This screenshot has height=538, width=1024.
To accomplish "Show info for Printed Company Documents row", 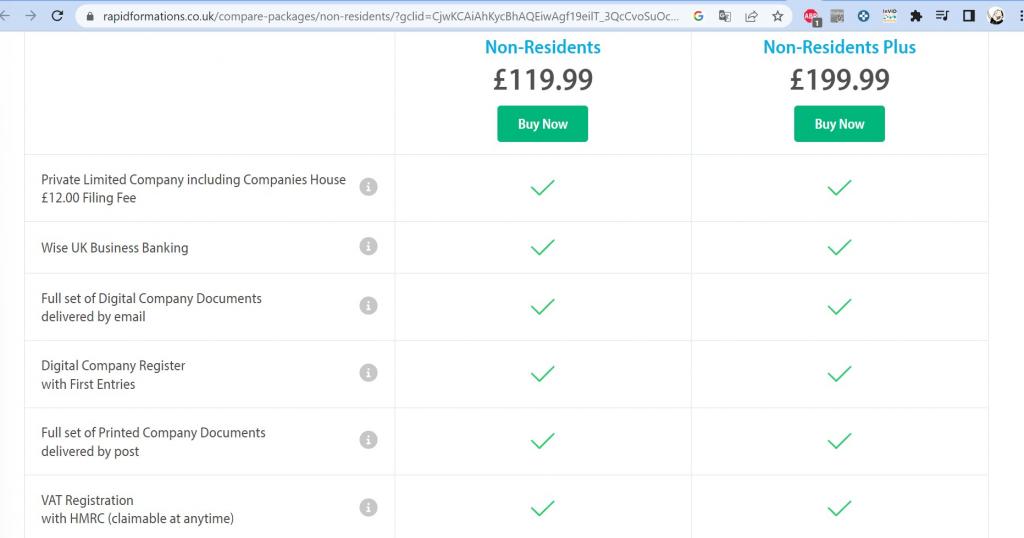I will click(368, 441).
